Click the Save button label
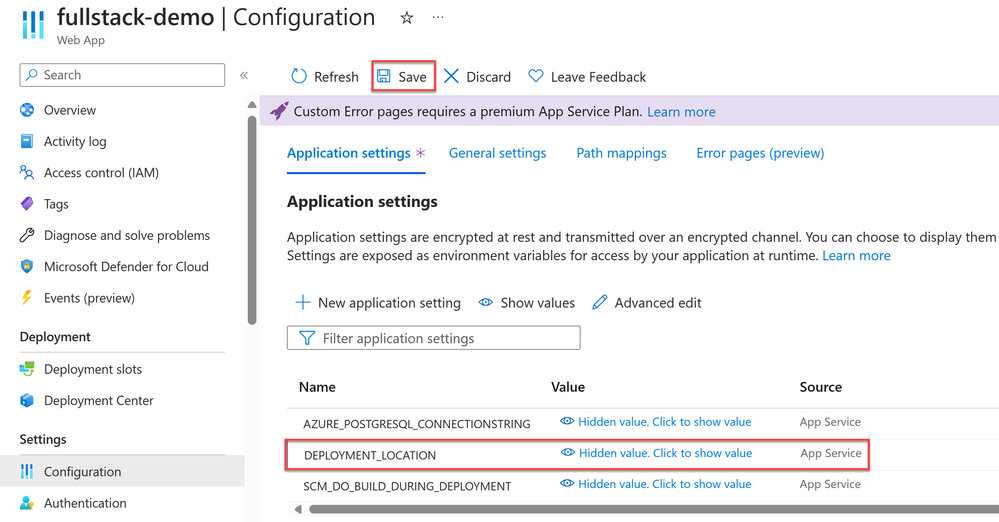The width and height of the screenshot is (999, 522). coord(412,77)
